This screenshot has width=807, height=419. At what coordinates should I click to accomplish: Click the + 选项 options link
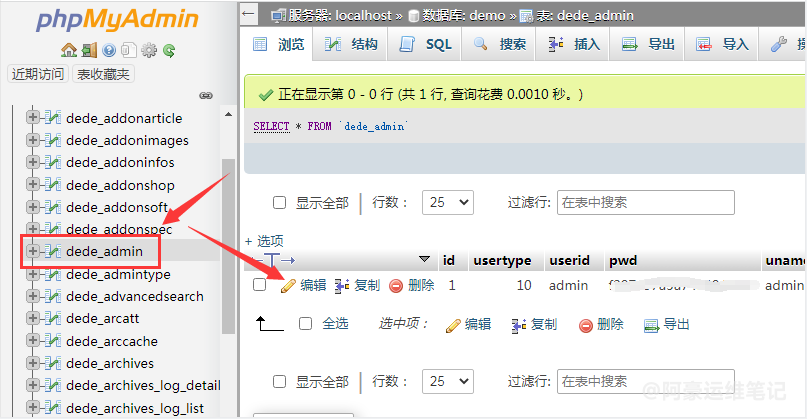(x=264, y=241)
